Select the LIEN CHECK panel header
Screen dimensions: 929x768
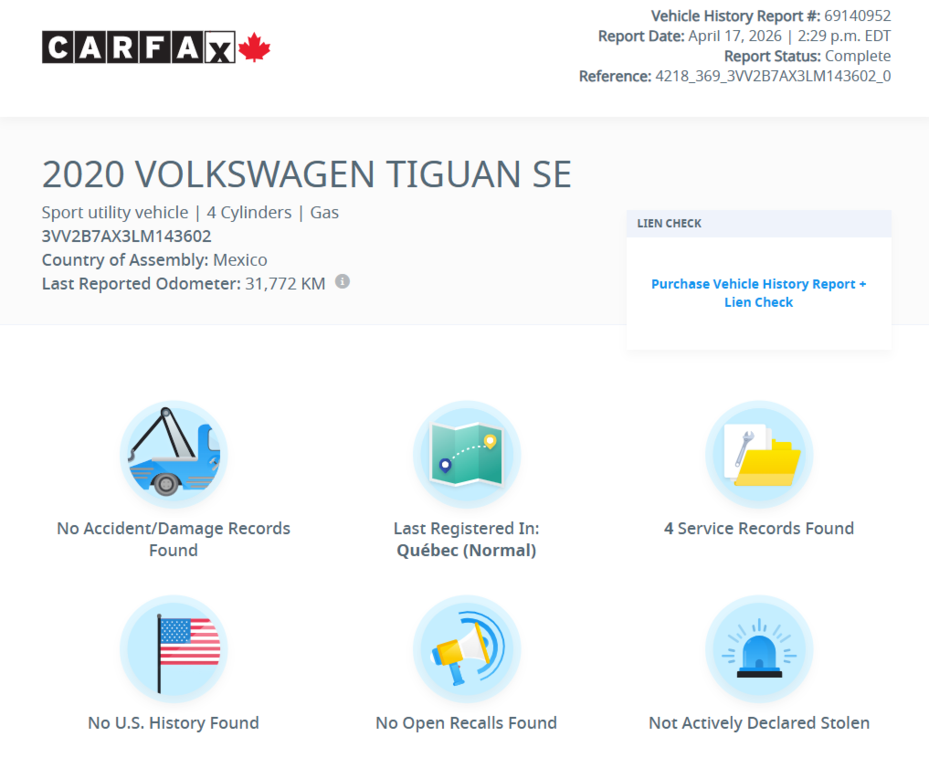point(668,223)
